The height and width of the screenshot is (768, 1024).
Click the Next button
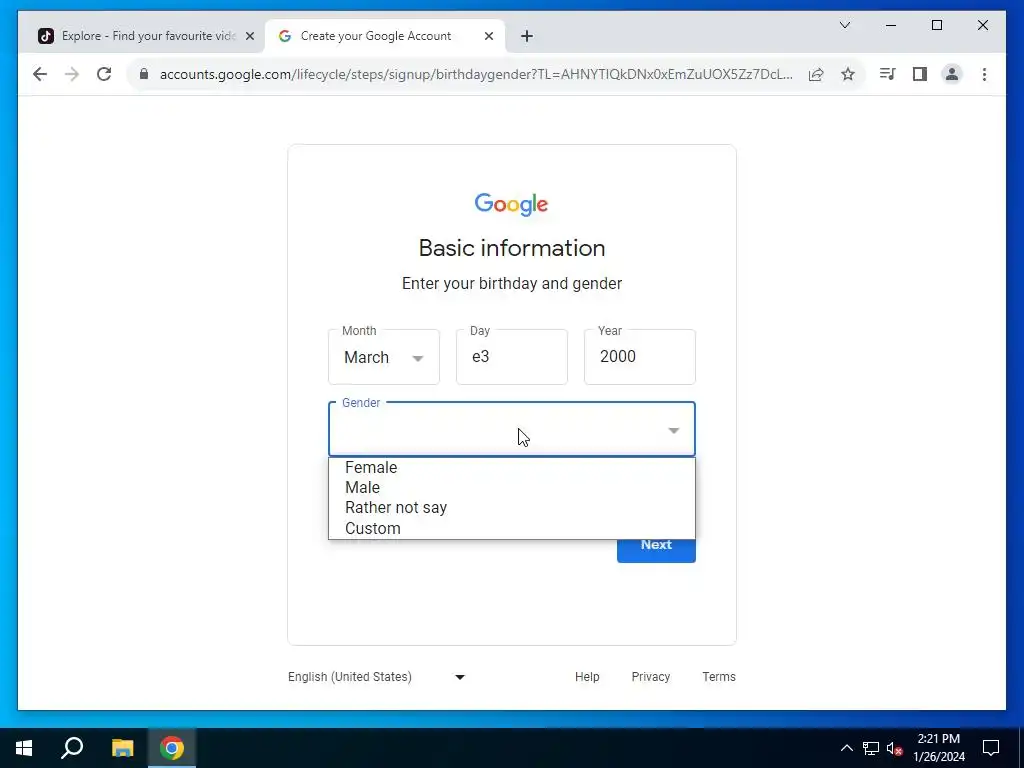tap(656, 551)
